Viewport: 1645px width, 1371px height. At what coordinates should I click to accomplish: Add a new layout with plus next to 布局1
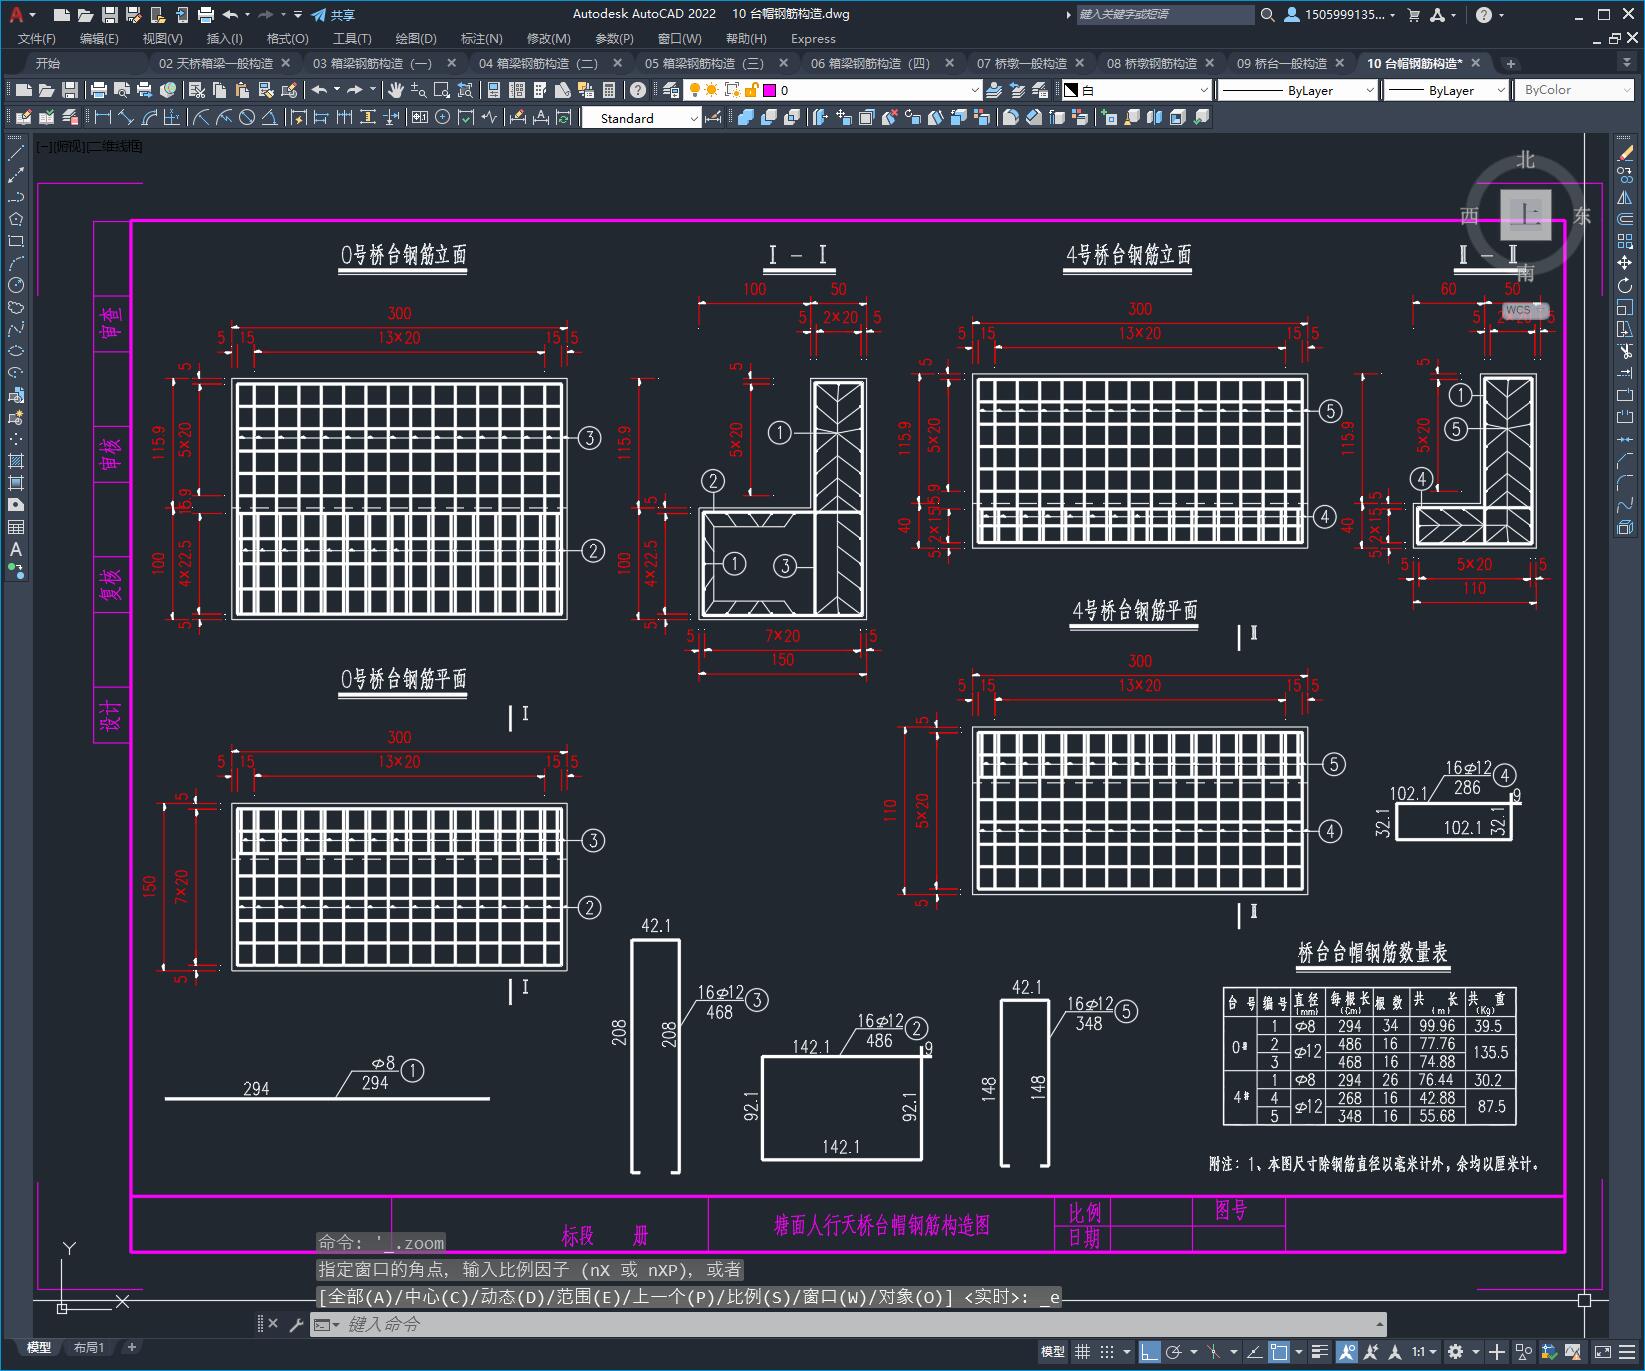point(131,1347)
